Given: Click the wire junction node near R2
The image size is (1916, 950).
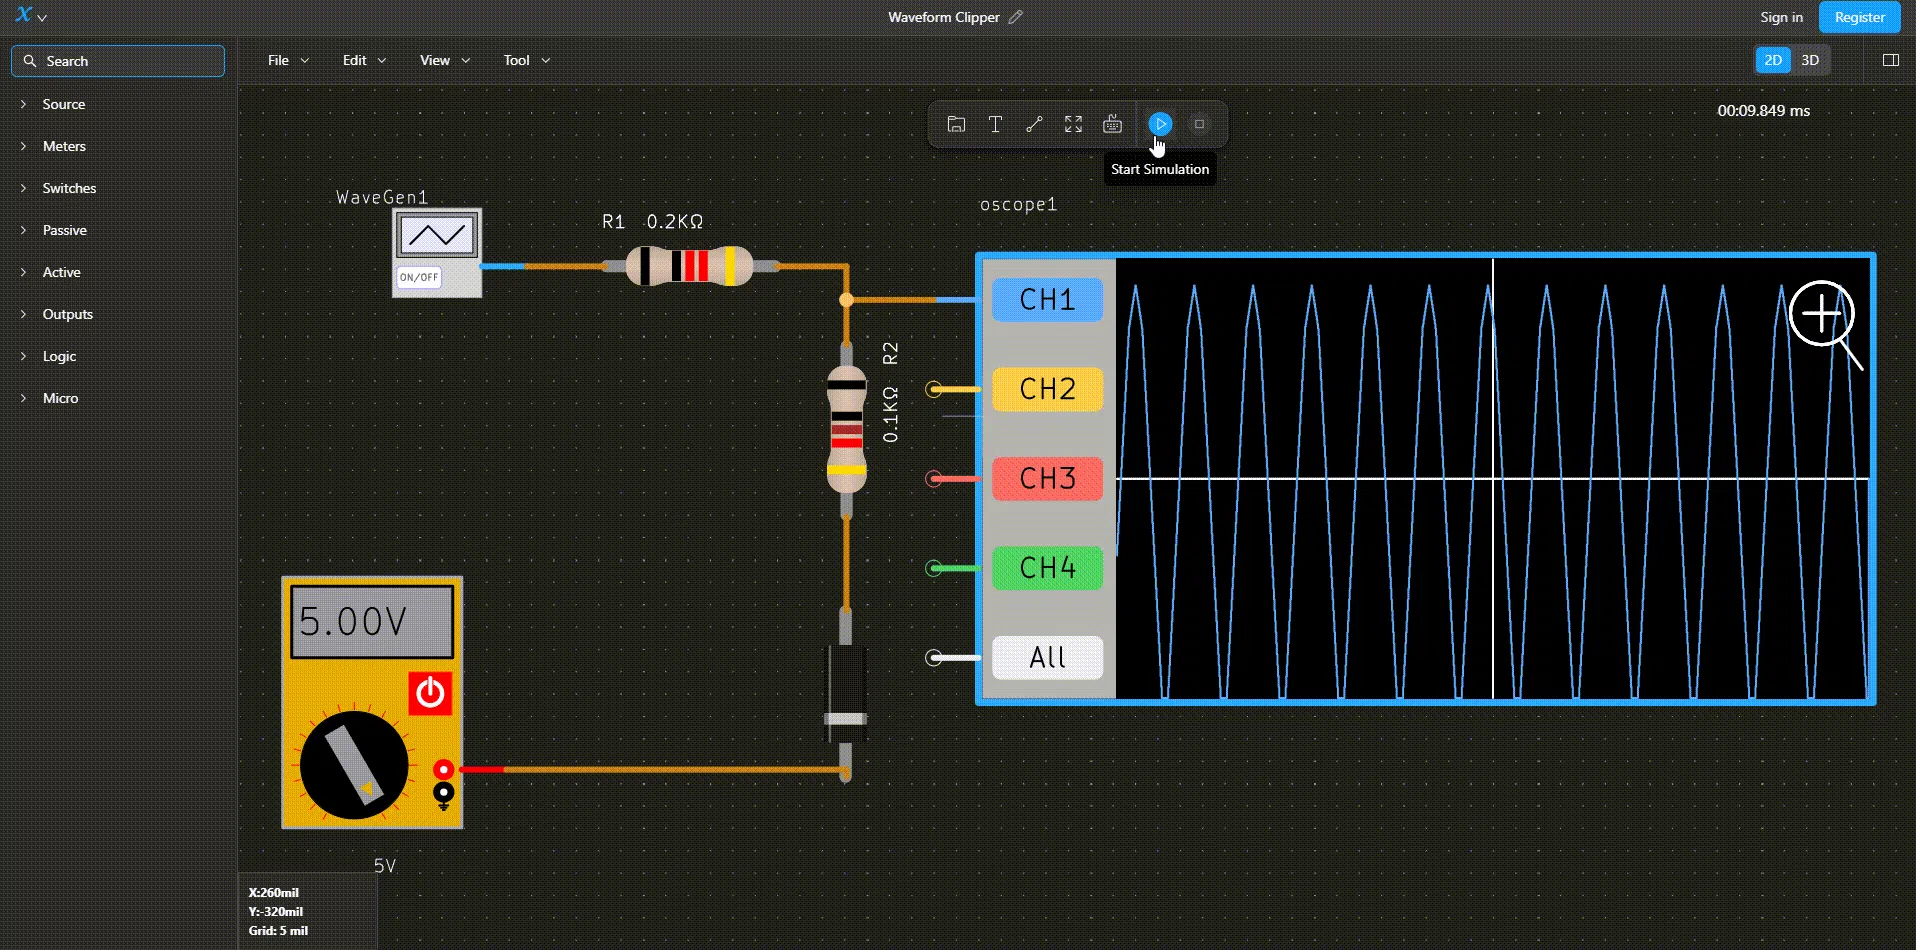Looking at the screenshot, I should [x=846, y=300].
